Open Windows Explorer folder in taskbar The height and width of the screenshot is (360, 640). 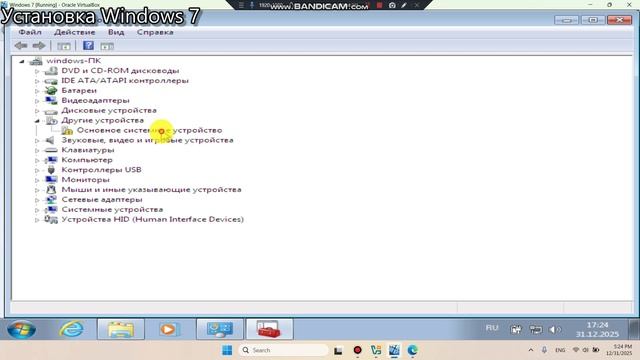(x=121, y=329)
